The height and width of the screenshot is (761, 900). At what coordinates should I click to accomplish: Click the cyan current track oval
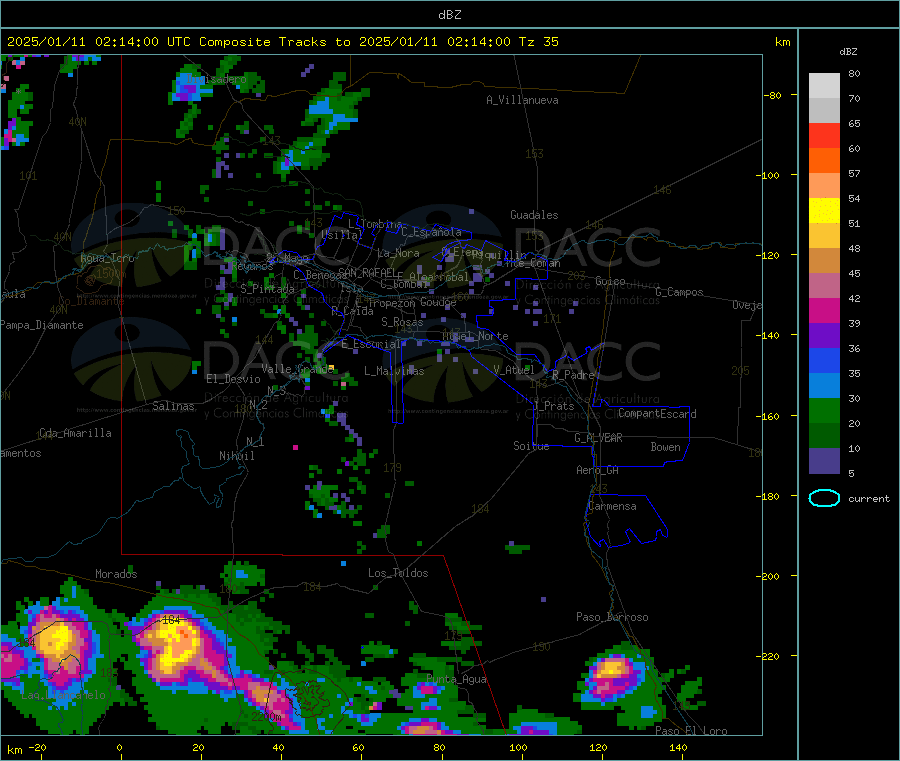(824, 498)
